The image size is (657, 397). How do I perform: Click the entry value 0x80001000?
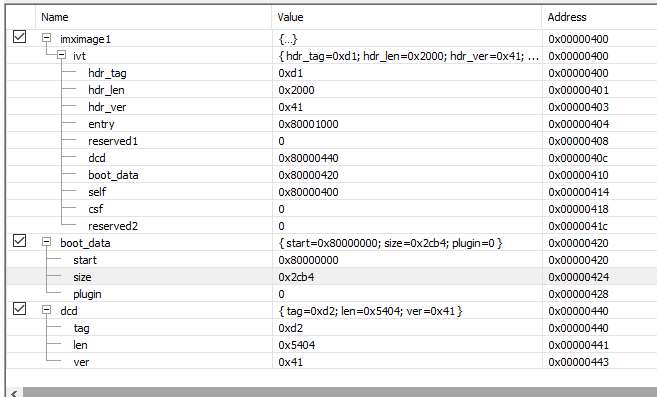(308, 124)
